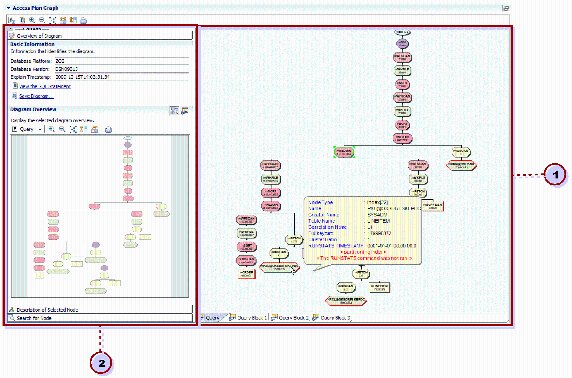Image resolution: width=572 pixels, height=378 pixels.
Task: Click the diagram overview thumbnail
Action: [100, 216]
